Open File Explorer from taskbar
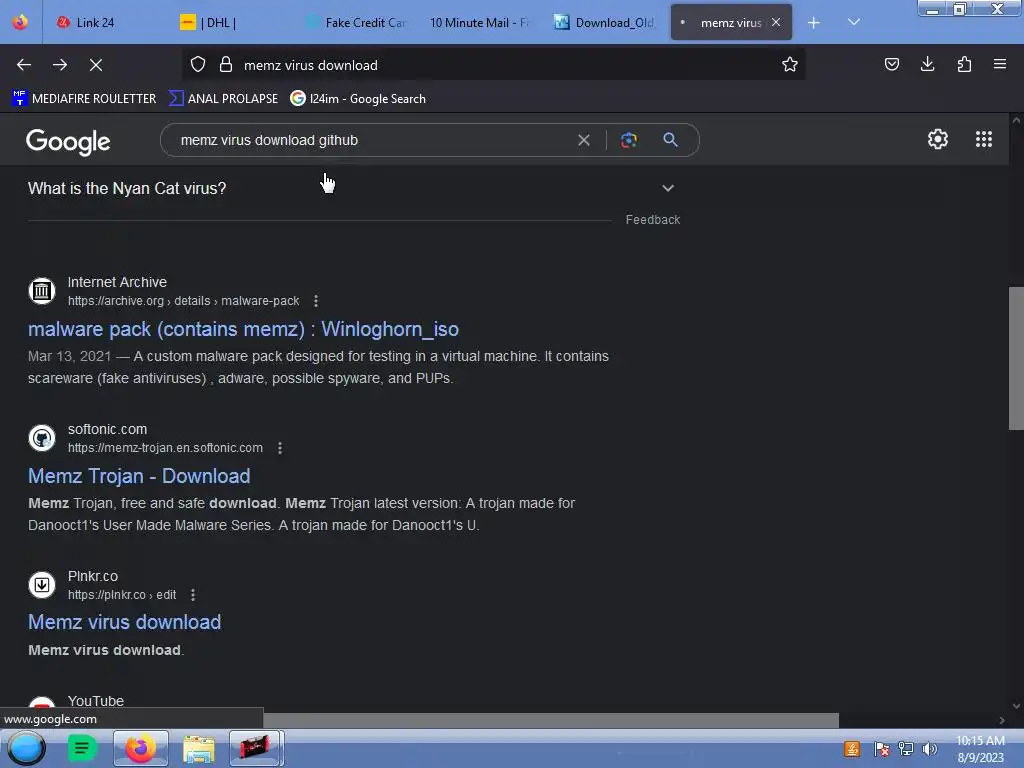 pyautogui.click(x=199, y=748)
